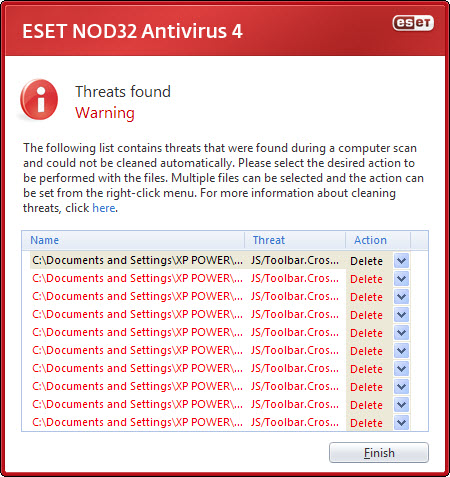
Task: Open the action dropdown on last row
Action: [x=401, y=422]
